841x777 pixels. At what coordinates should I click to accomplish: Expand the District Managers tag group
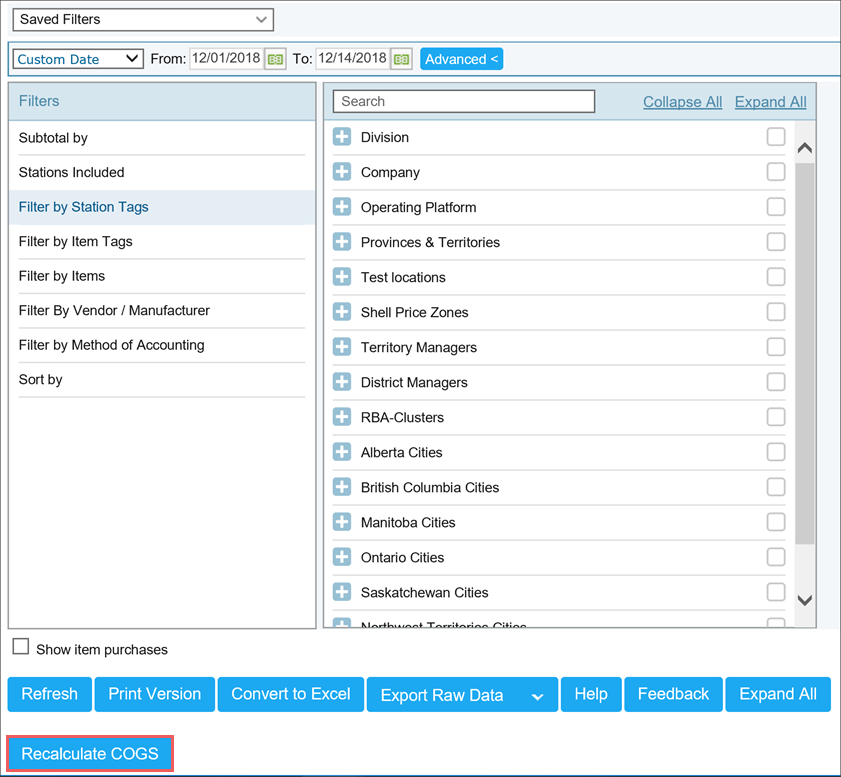point(342,382)
